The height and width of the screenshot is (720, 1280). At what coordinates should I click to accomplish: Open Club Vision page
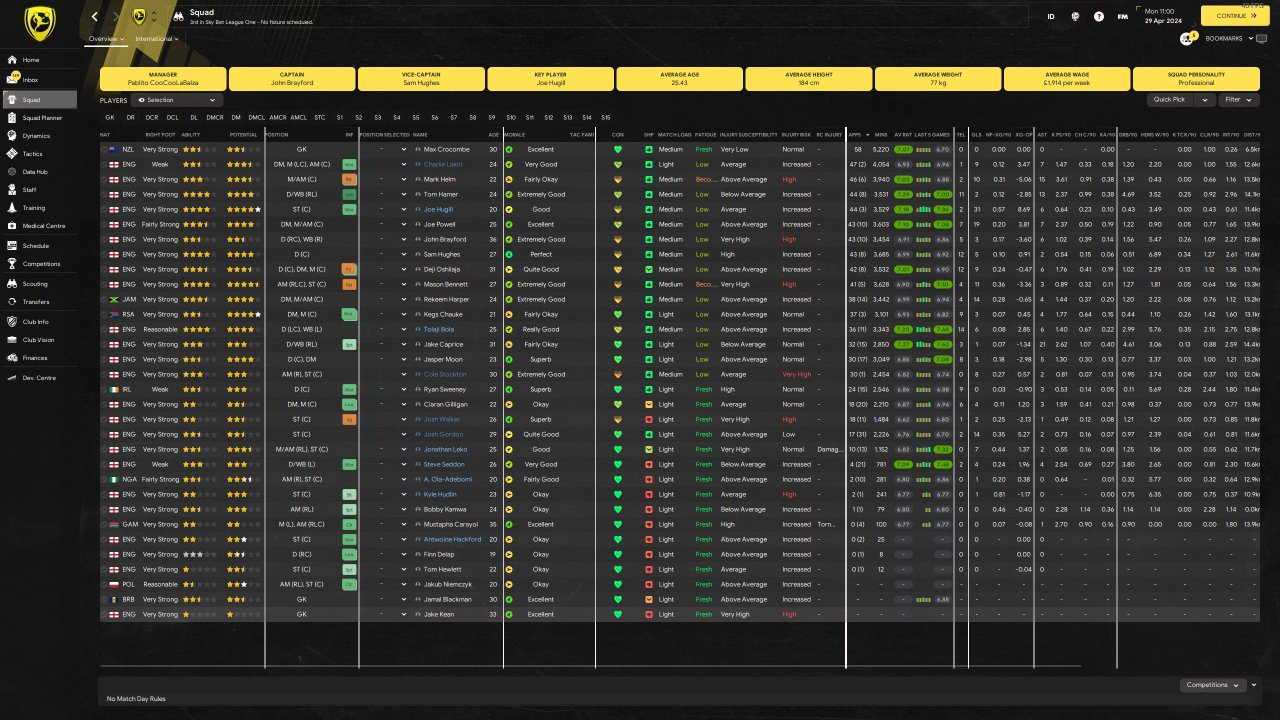(x=39, y=340)
